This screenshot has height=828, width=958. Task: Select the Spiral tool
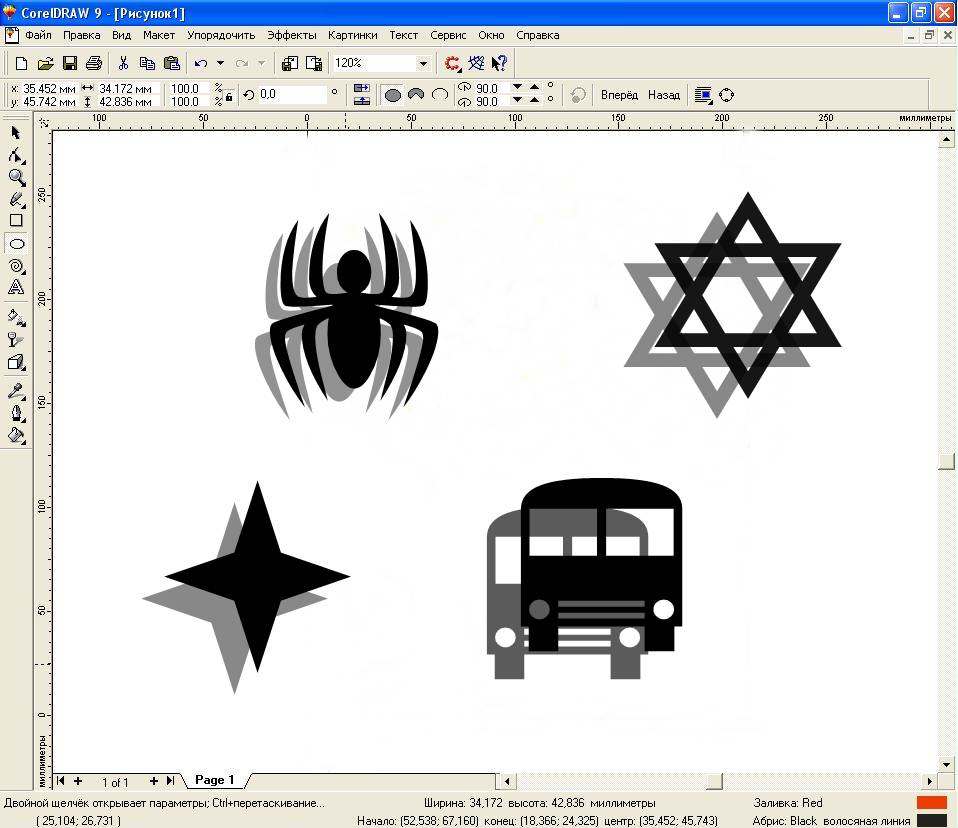pyautogui.click(x=16, y=266)
